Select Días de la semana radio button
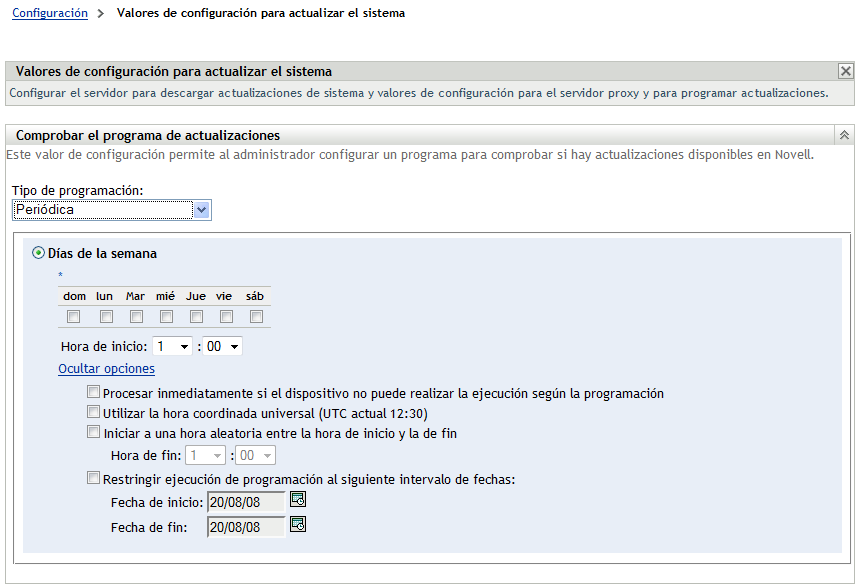Viewport: 861px width, 588px height. click(38, 253)
